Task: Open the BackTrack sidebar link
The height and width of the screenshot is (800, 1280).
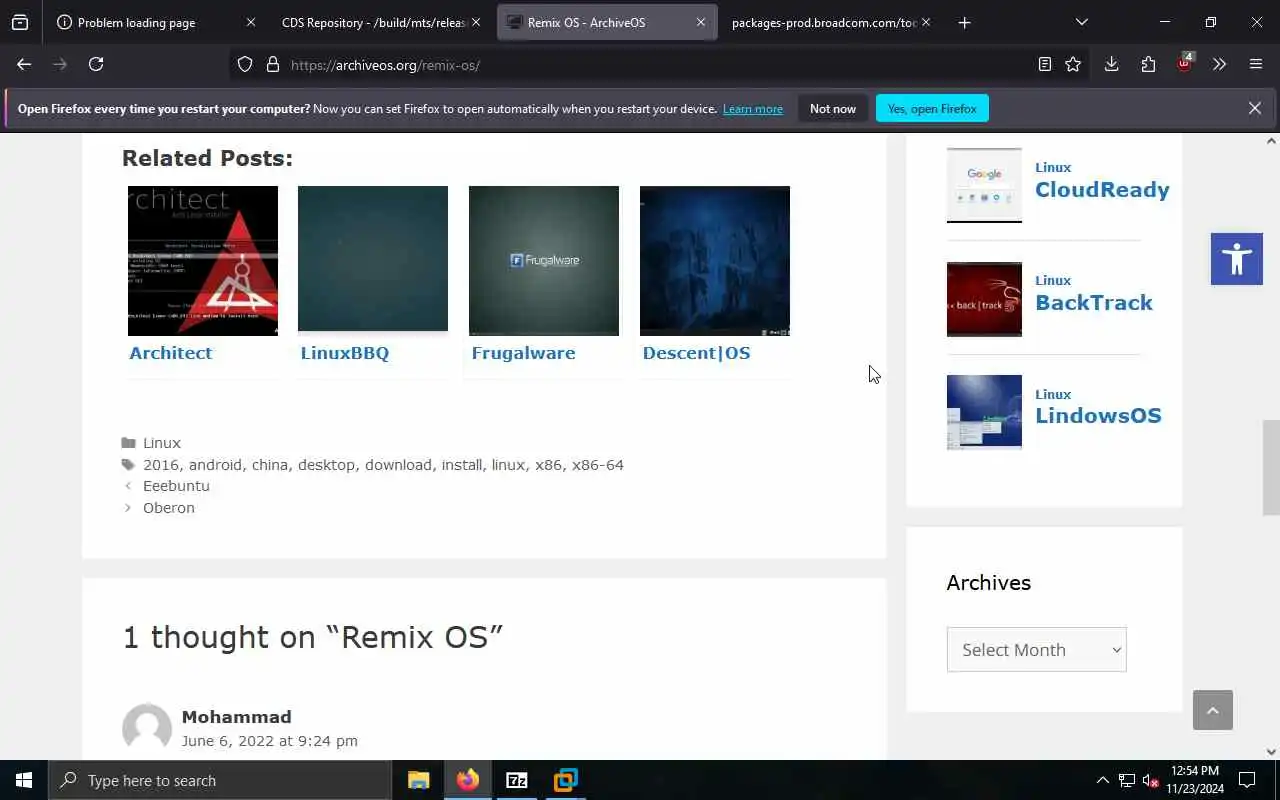Action: [1094, 303]
